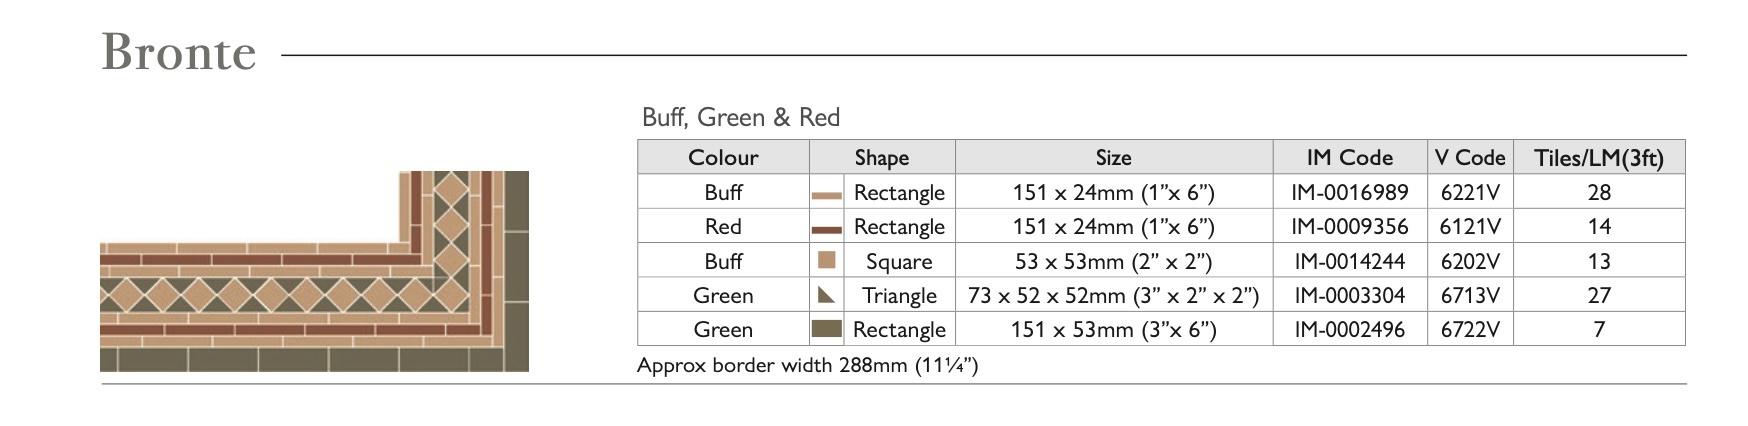This screenshot has height=426, width=1748.
Task: Click the "Buff, Green & Red" title
Action: click(740, 117)
